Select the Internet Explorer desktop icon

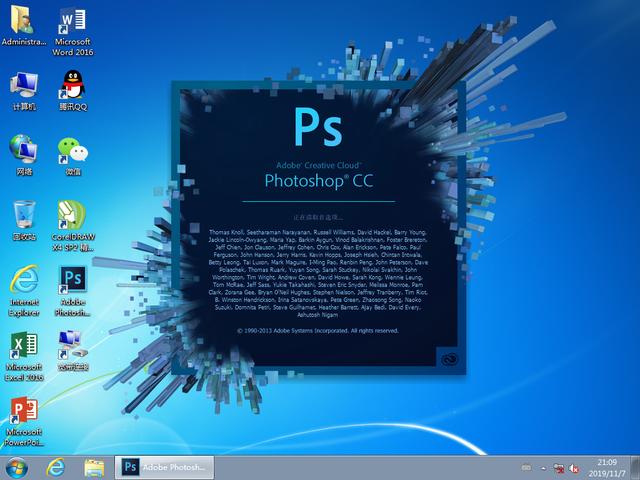(x=24, y=291)
